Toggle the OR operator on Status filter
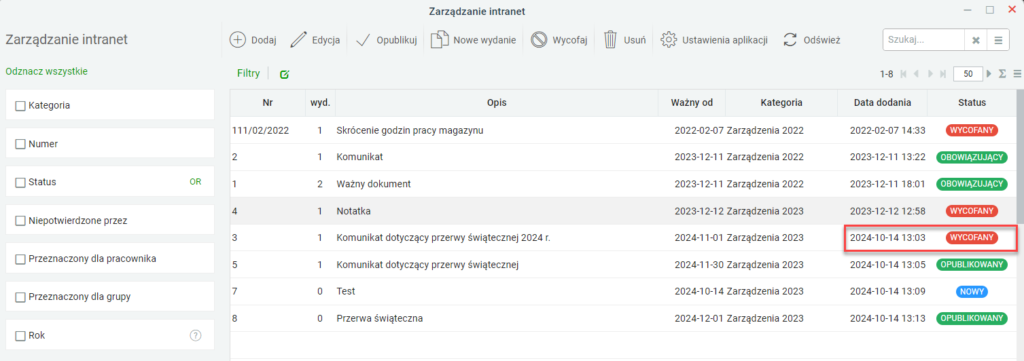The image size is (1024, 361). coord(195,182)
